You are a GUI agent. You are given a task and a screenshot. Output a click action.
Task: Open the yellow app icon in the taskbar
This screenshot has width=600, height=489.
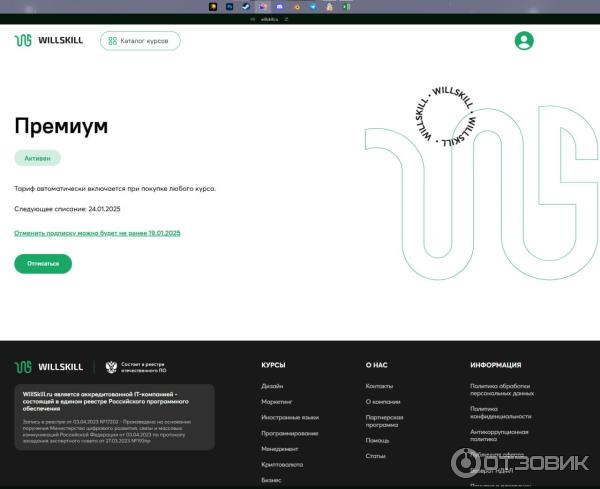coord(213,7)
